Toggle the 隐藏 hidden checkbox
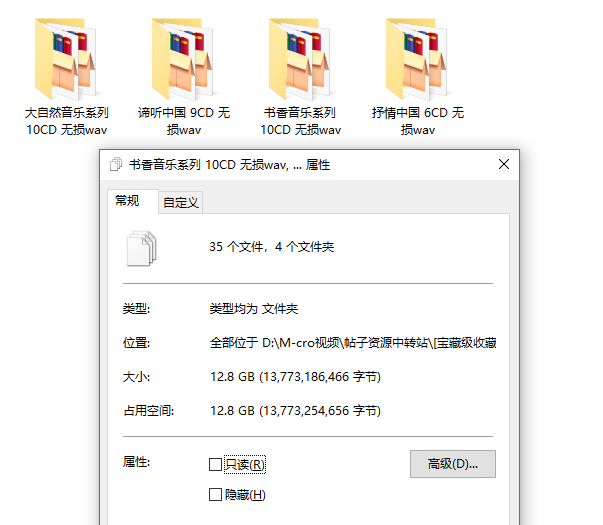Viewport: 603px width, 525px height. pyautogui.click(x=215, y=494)
